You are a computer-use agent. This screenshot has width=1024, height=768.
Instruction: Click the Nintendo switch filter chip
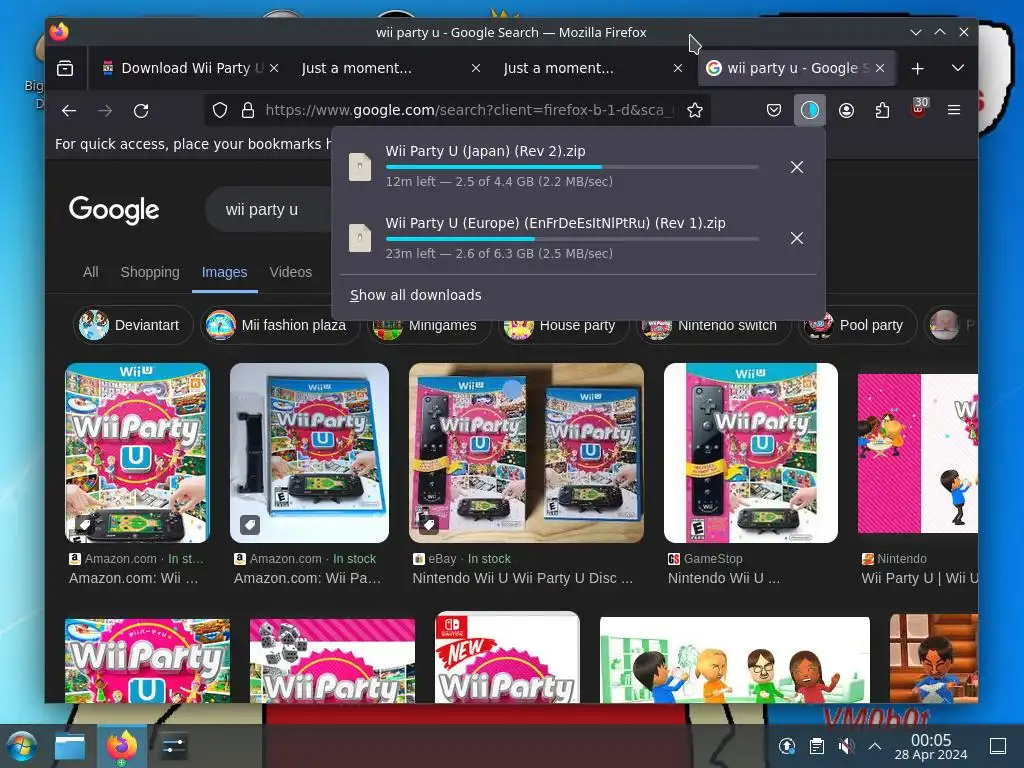point(714,330)
